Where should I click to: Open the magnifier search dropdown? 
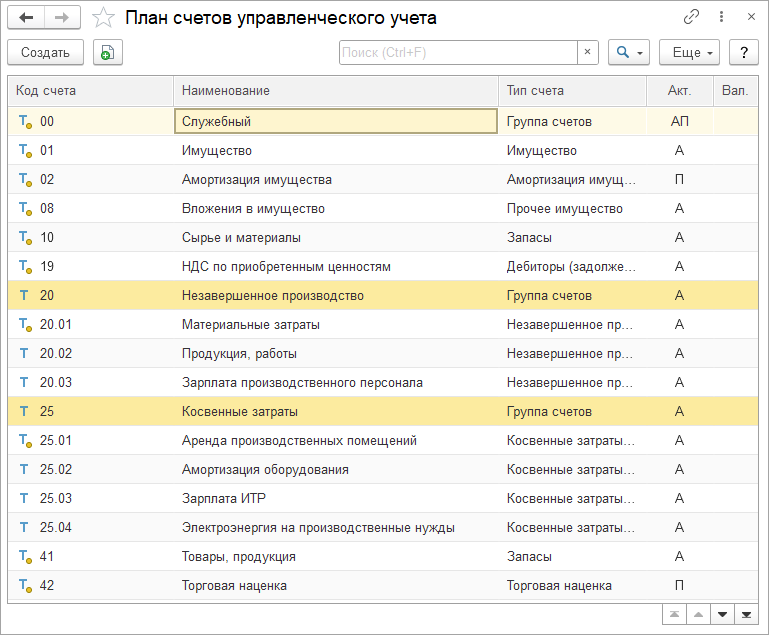(629, 53)
